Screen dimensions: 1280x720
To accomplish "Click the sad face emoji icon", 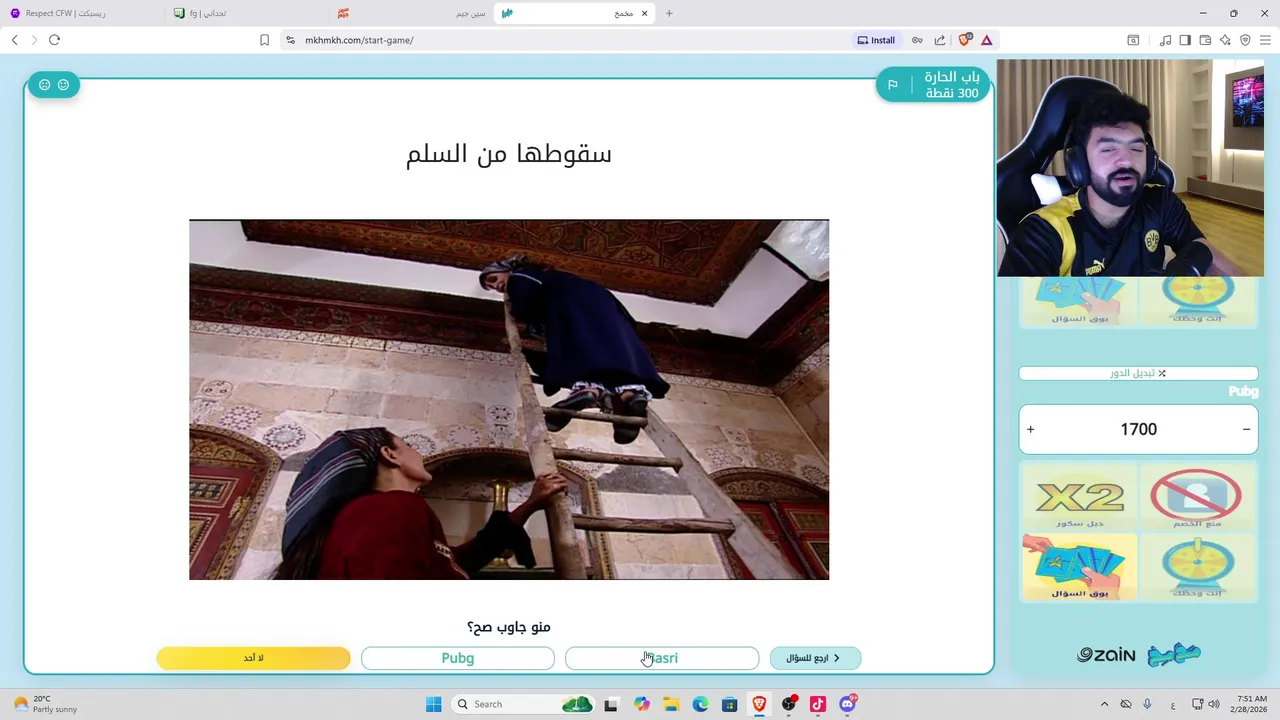I will click(44, 85).
